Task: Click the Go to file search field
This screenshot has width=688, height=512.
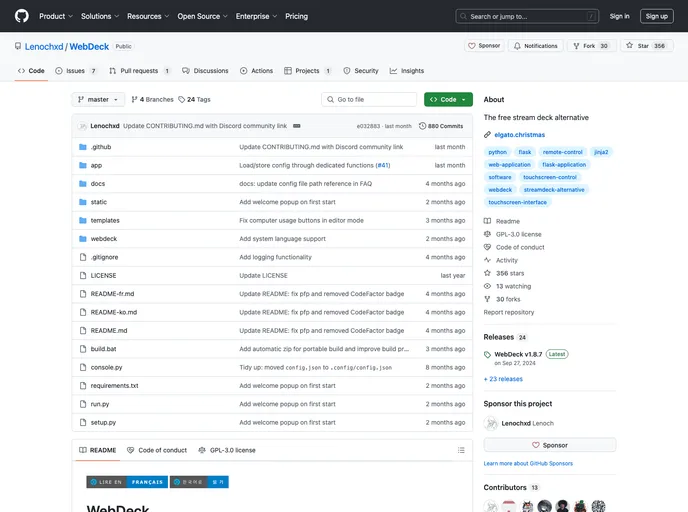Action: tap(369, 100)
